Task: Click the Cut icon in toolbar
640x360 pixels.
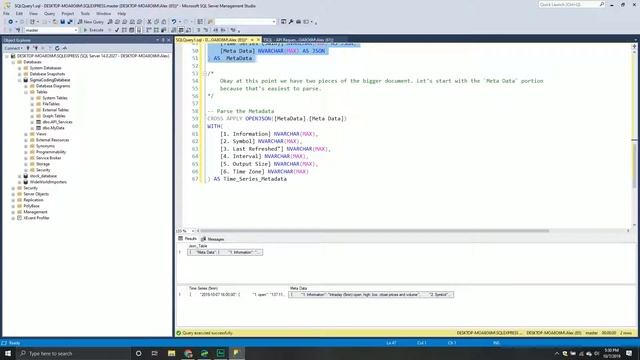Action: tap(149, 22)
